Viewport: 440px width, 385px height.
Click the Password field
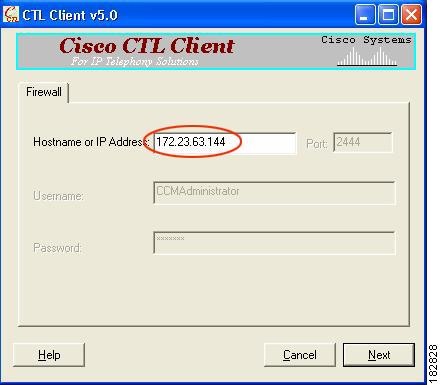[x=274, y=243]
